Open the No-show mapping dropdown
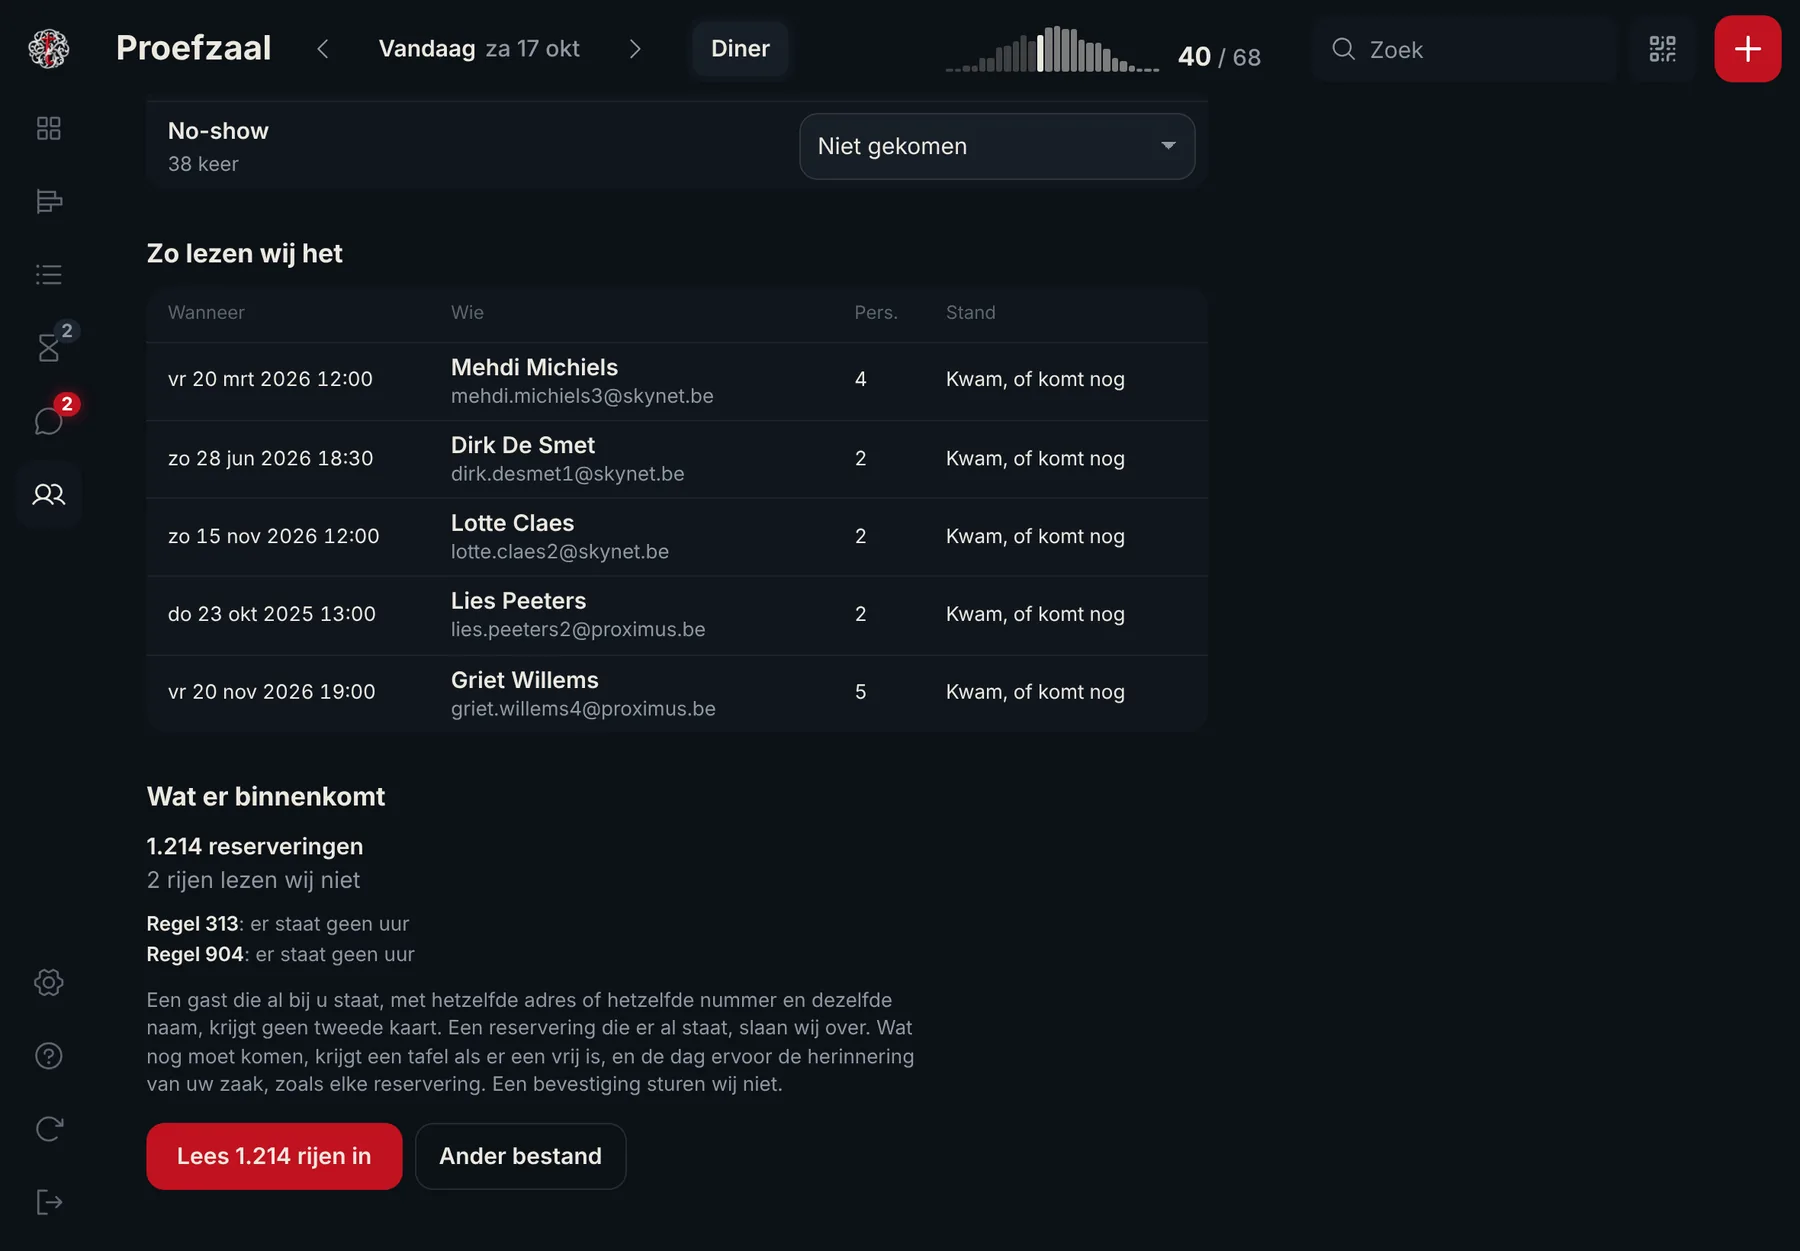1800x1251 pixels. coord(997,146)
